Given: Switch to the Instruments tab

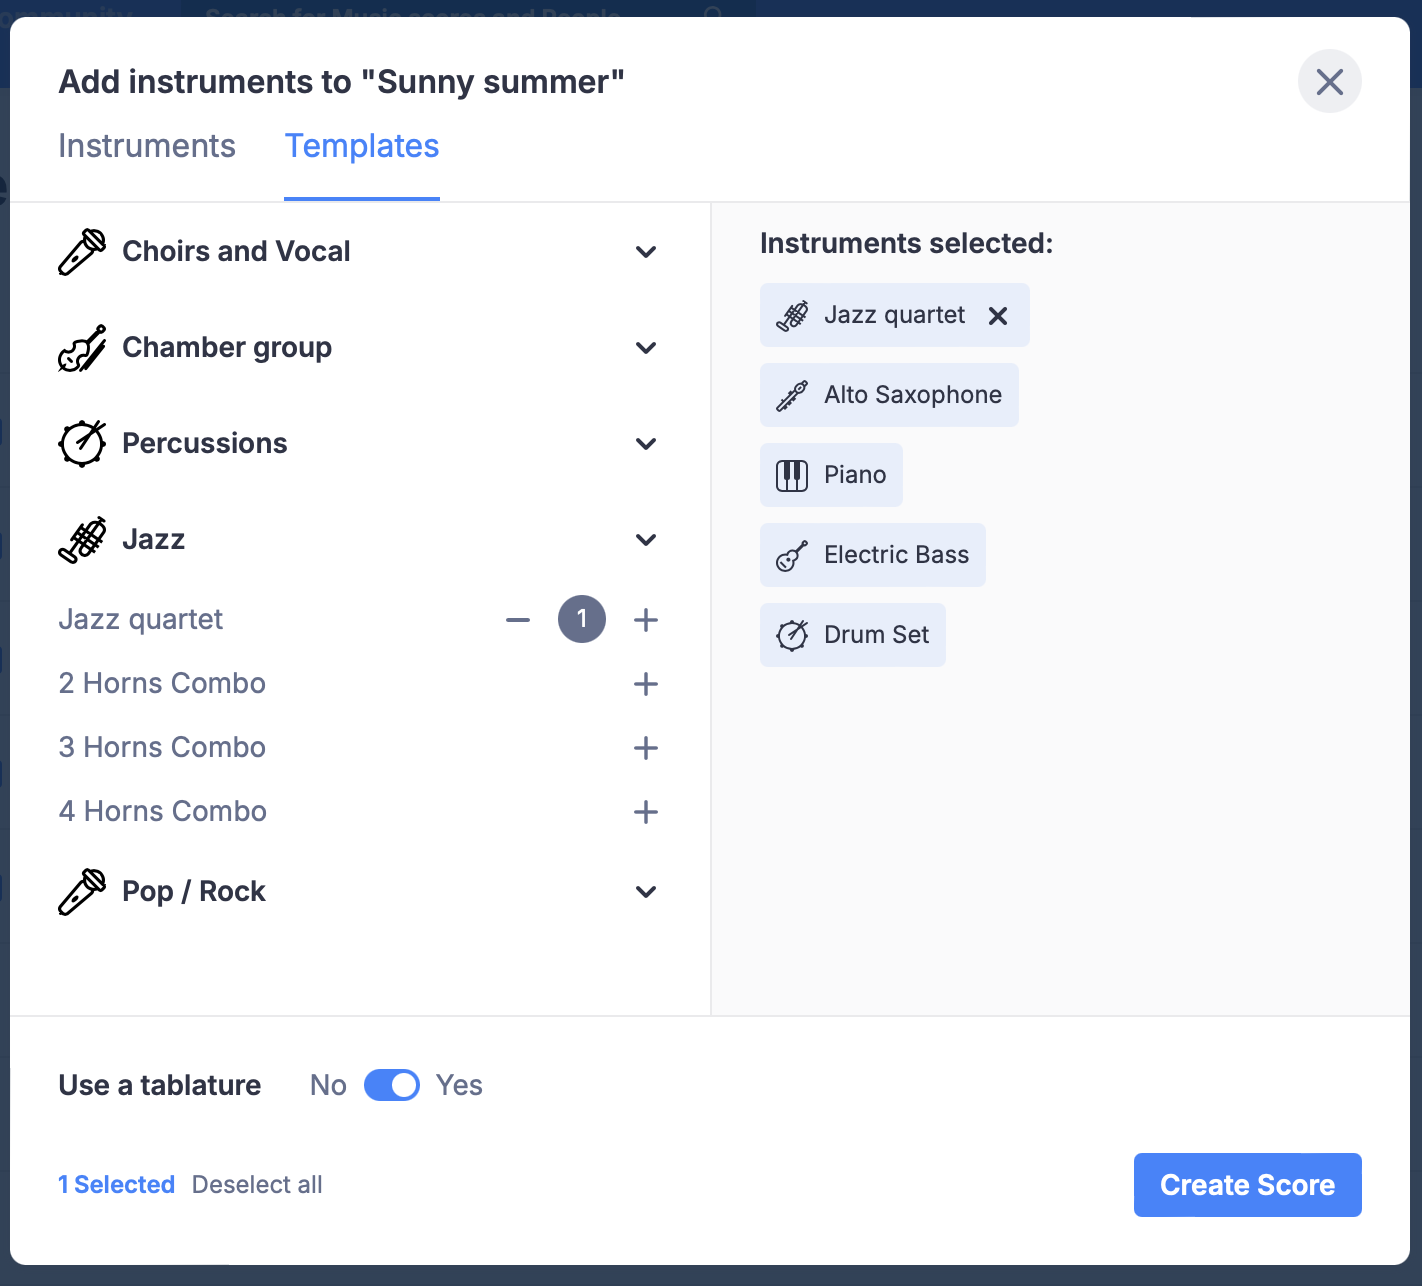Looking at the screenshot, I should [146, 146].
